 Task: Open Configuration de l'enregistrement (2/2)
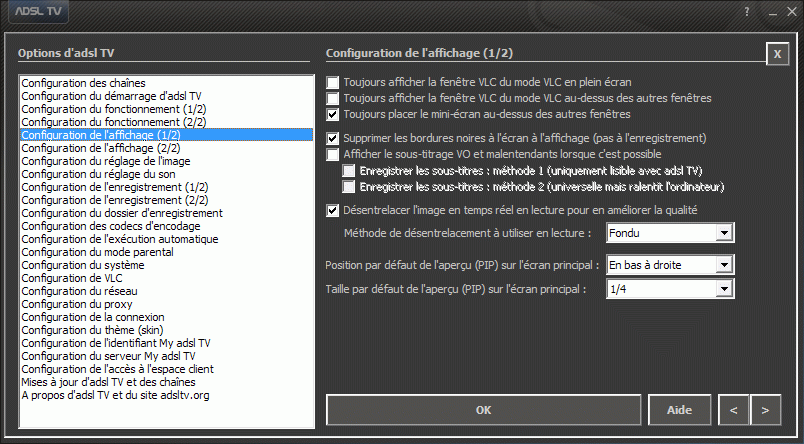click(167, 200)
